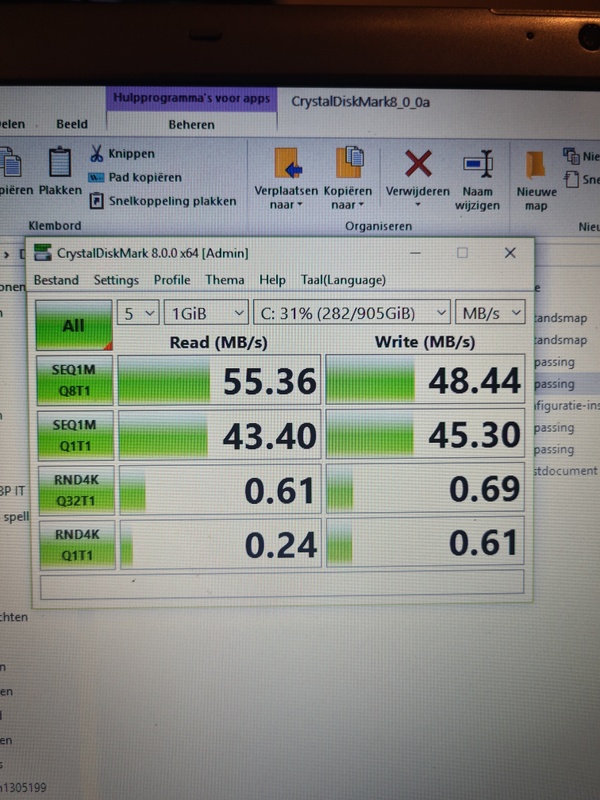Run the SEQ1M Q8T1 test
The width and height of the screenshot is (600, 800).
74,380
